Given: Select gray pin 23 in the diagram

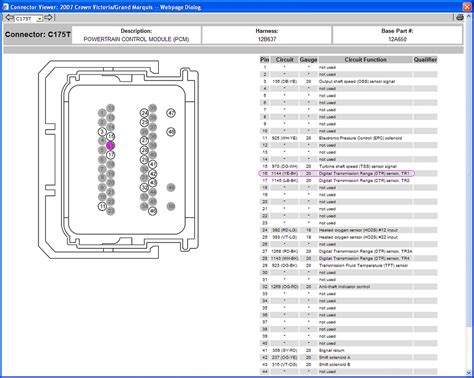Looking at the screenshot, I should tap(111, 211).
